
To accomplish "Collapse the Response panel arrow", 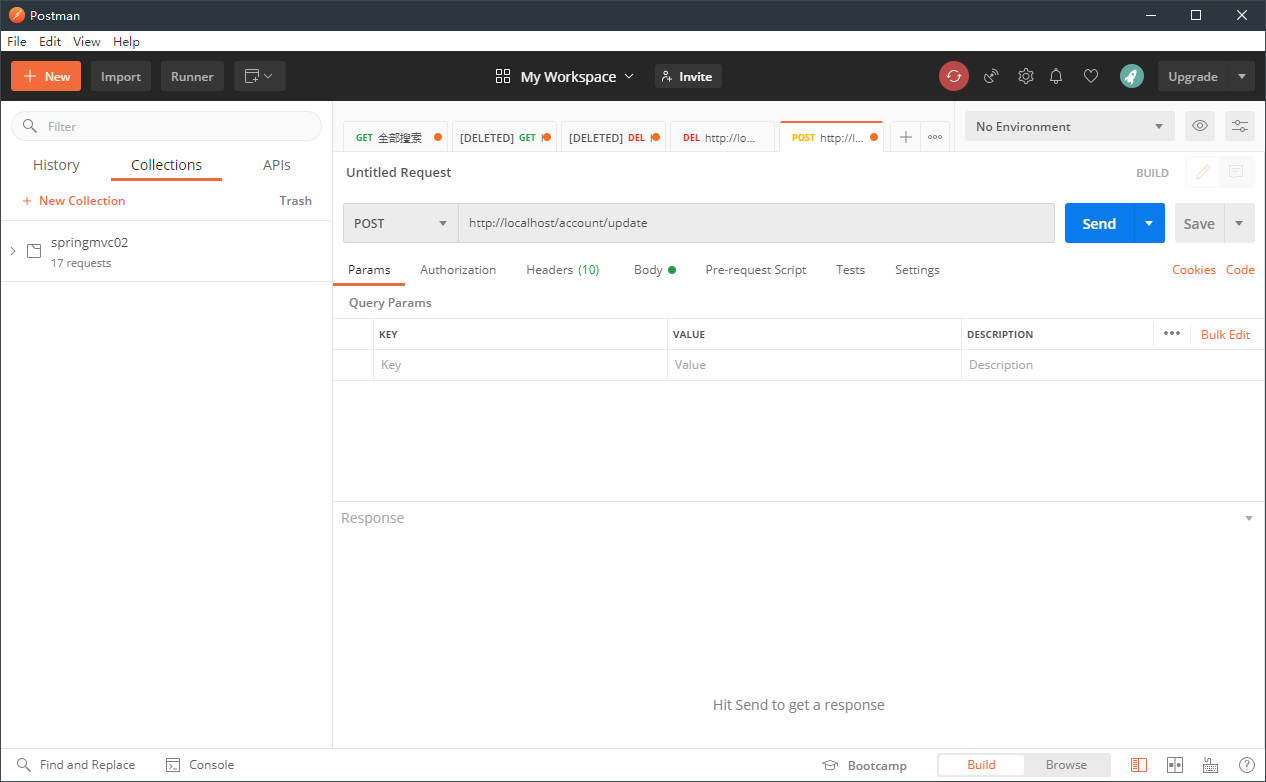I will [1248, 518].
